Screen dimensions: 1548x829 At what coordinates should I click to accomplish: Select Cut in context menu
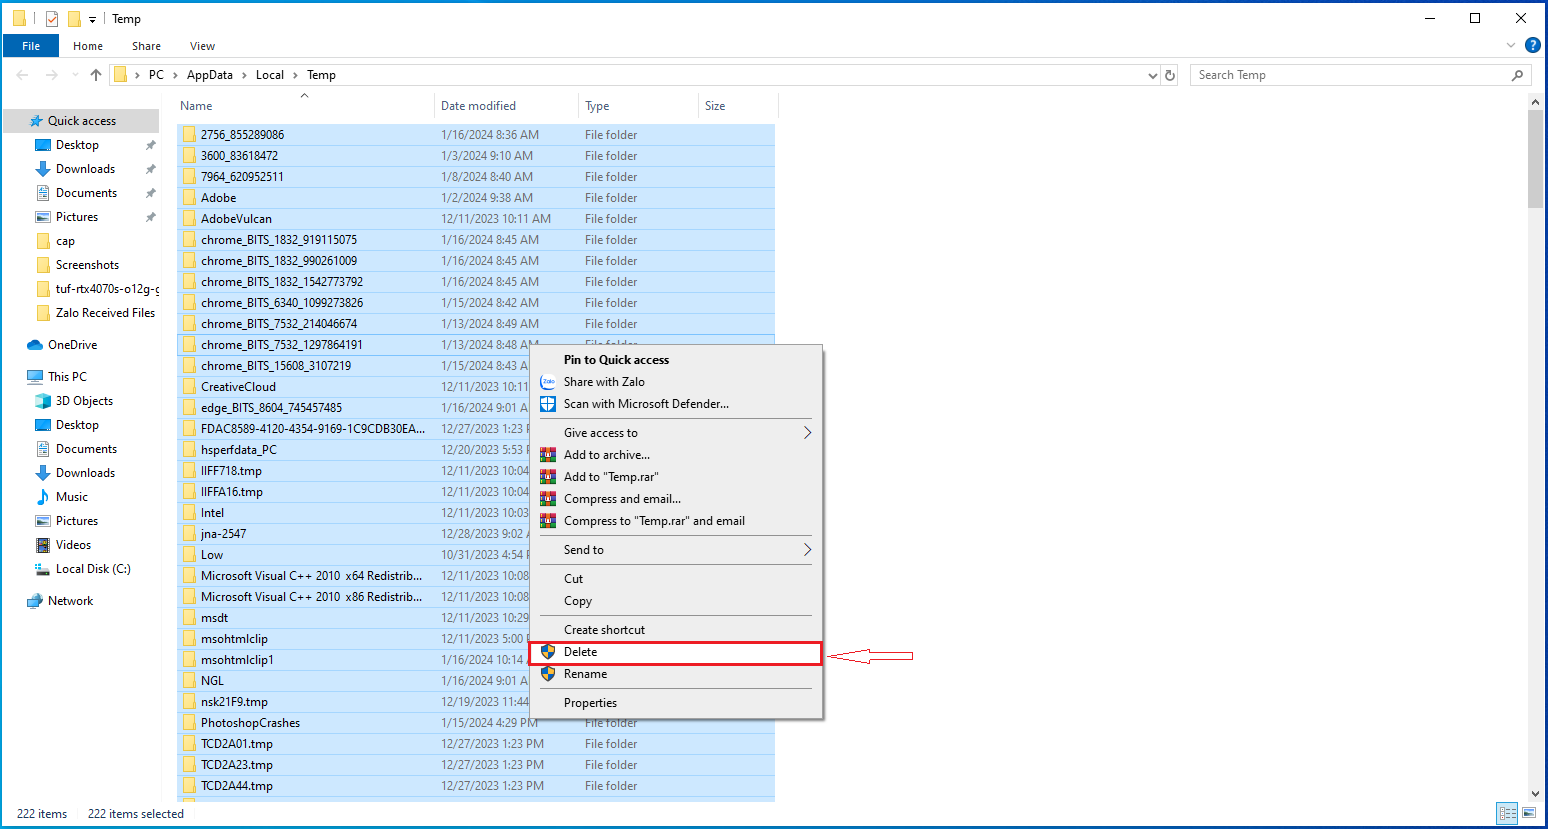pyautogui.click(x=675, y=579)
